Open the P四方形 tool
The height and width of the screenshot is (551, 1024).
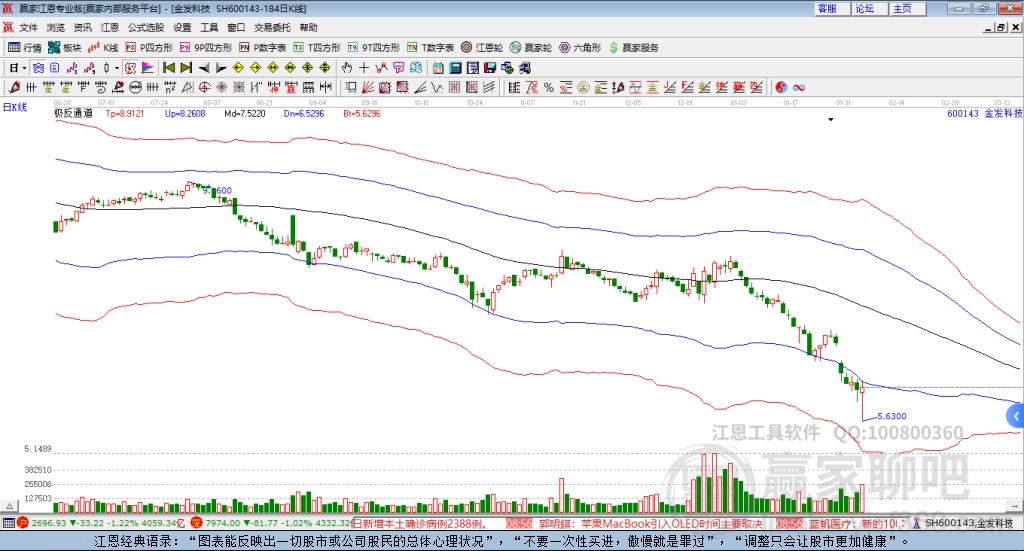149,48
